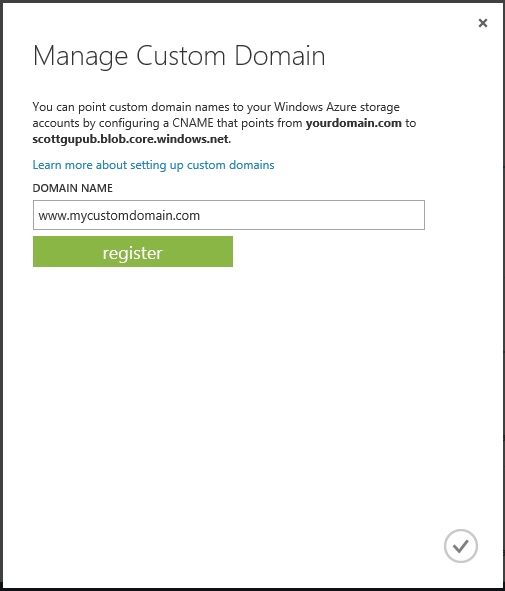The width and height of the screenshot is (505, 591).
Task: Click the word Custom in dialog title
Action: [181, 56]
